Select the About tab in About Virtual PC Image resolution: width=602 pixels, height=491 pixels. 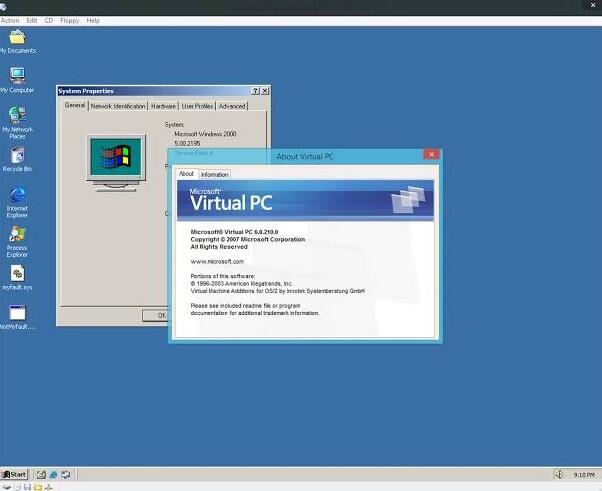coord(187,174)
